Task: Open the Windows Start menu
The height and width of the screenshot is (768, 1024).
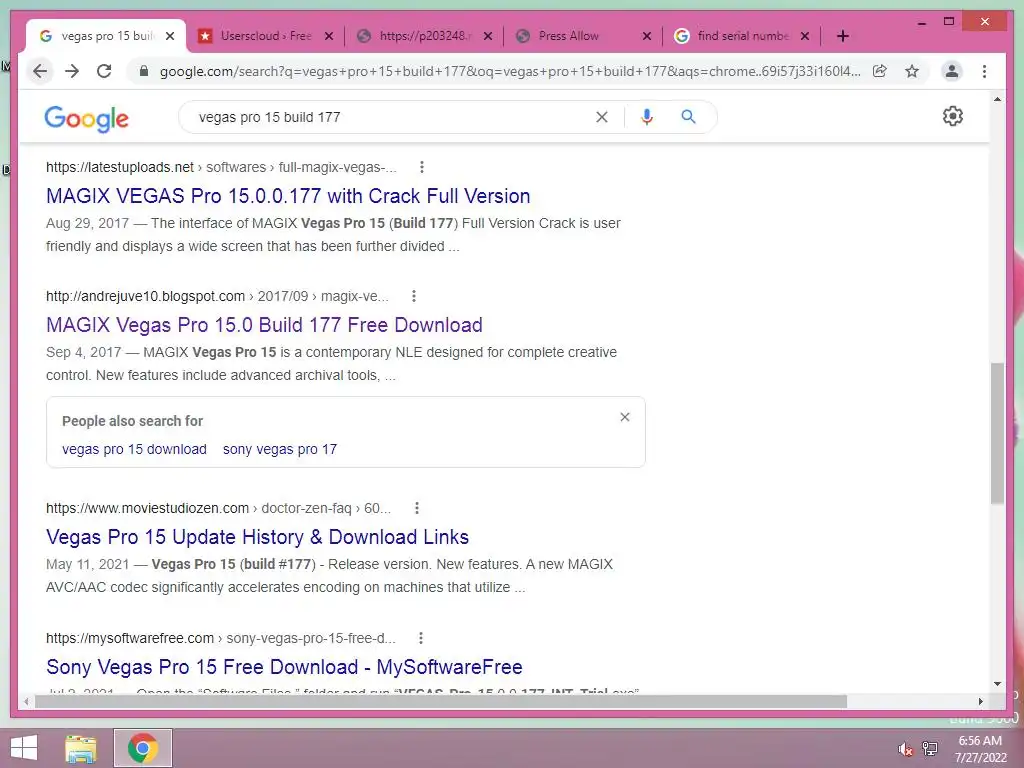Action: tap(24, 748)
